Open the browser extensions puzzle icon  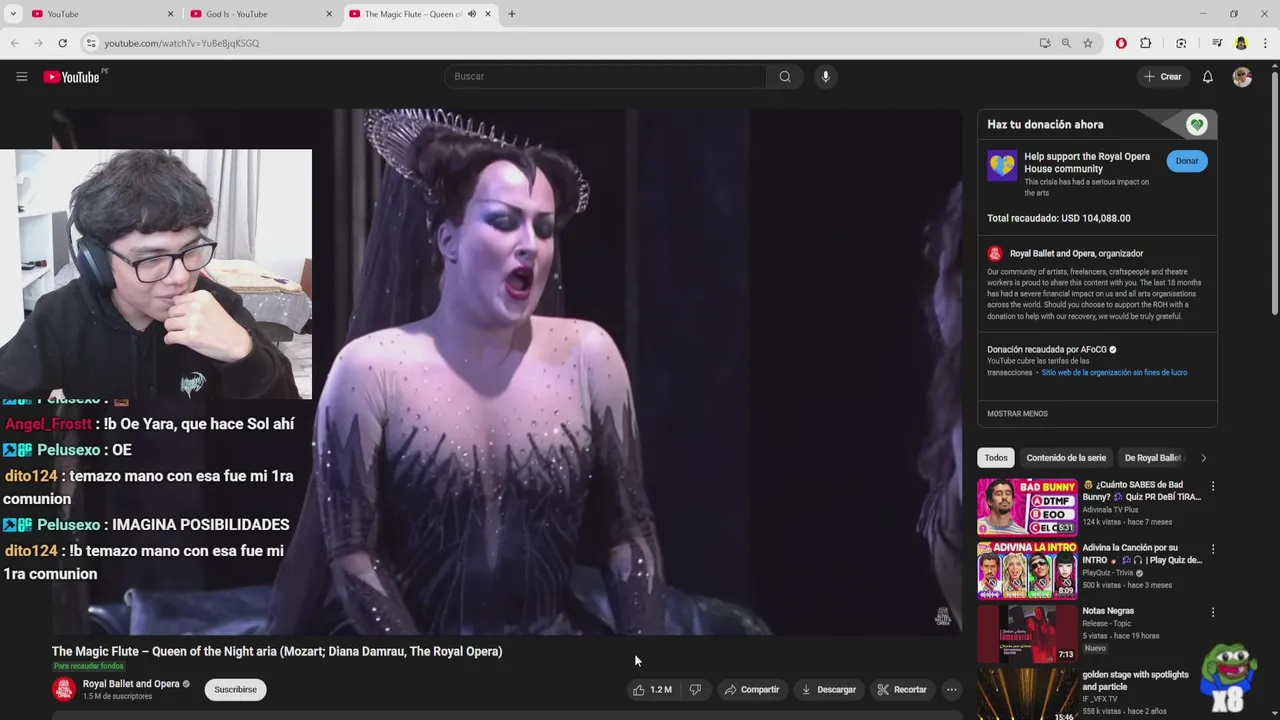point(1146,43)
